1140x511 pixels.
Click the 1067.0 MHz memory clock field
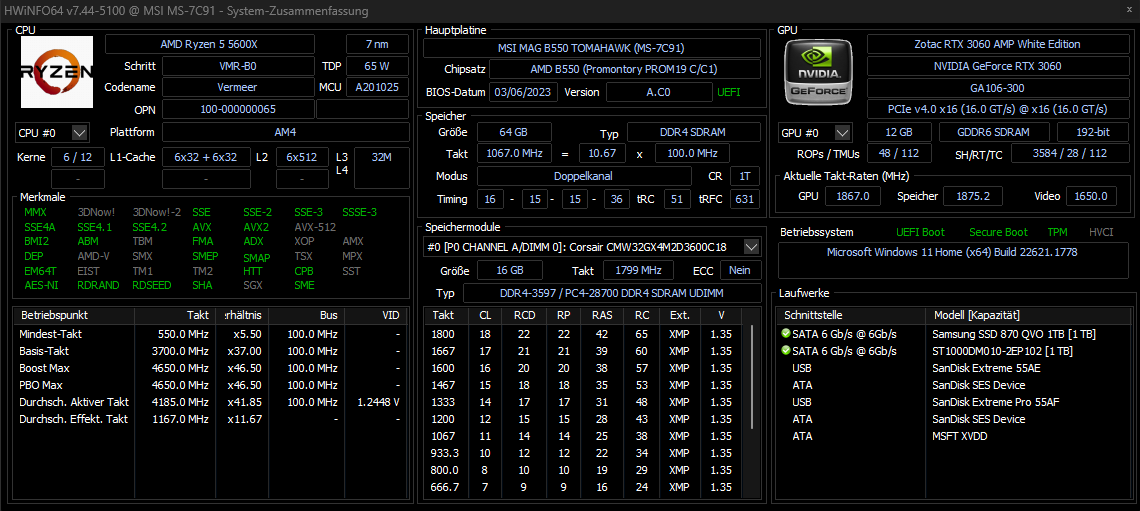(514, 154)
